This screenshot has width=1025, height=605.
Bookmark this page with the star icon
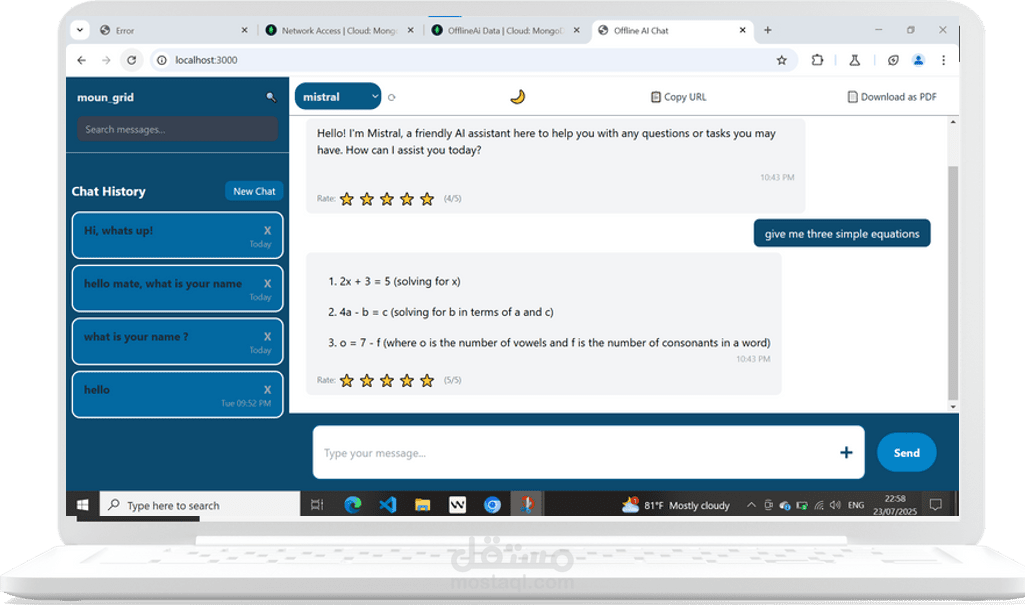782,60
